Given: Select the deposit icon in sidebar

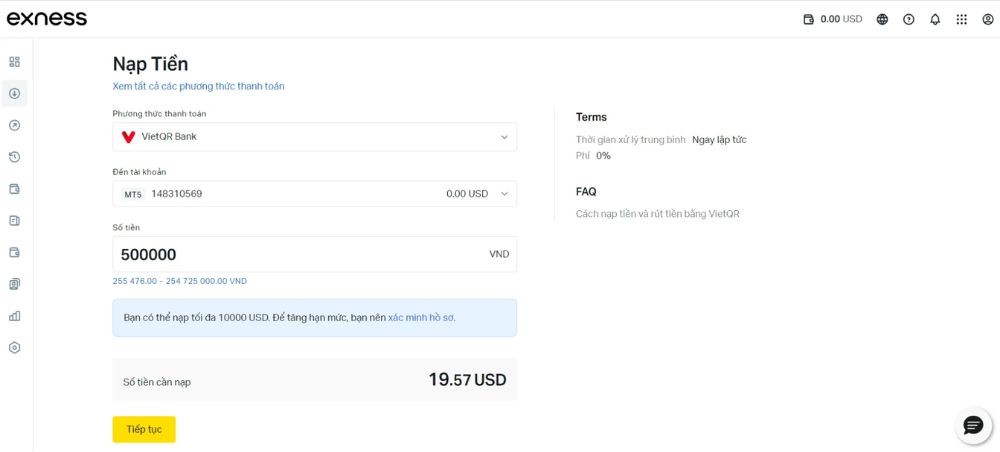Looking at the screenshot, I should (x=15, y=94).
